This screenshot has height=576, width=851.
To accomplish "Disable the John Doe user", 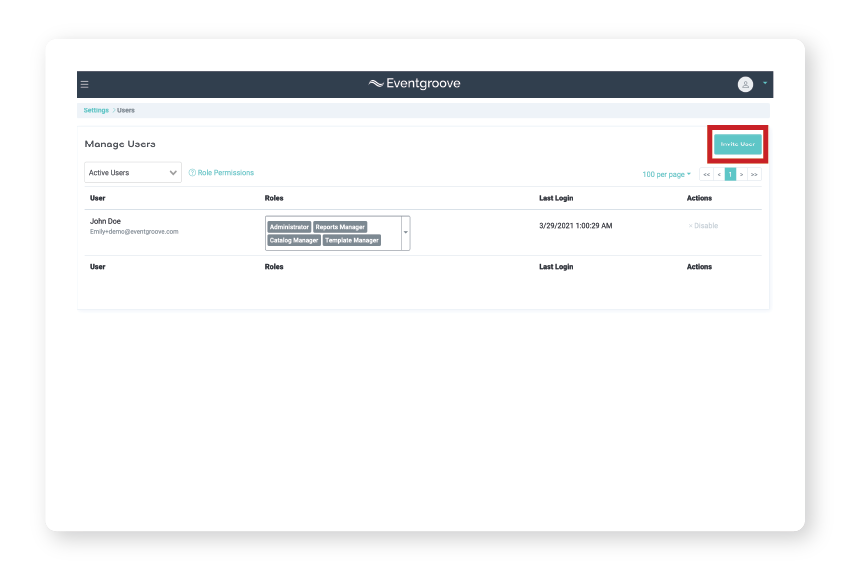I will point(703,226).
